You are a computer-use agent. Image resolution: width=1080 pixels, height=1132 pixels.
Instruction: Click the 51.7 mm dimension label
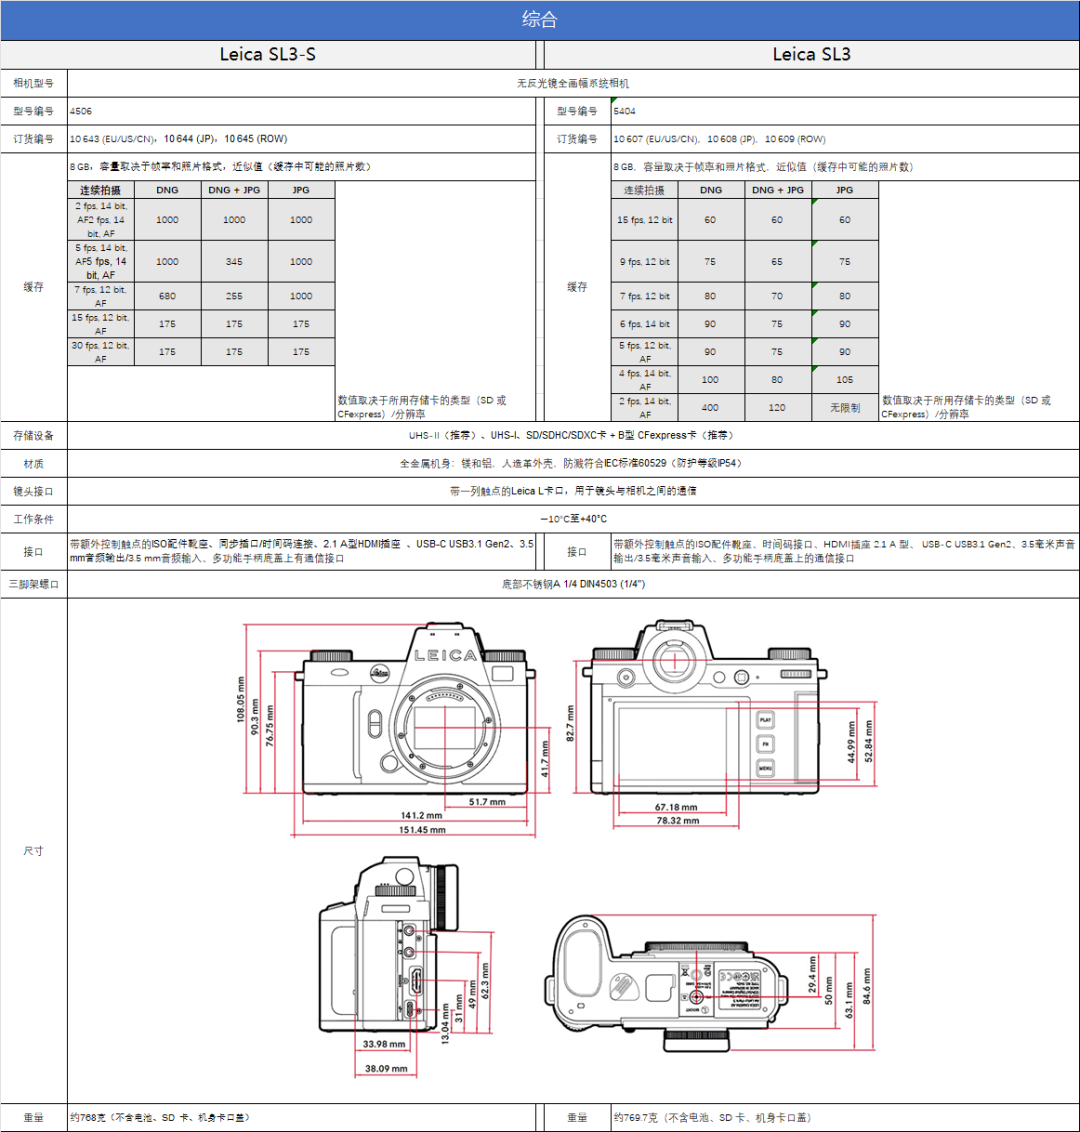487,802
